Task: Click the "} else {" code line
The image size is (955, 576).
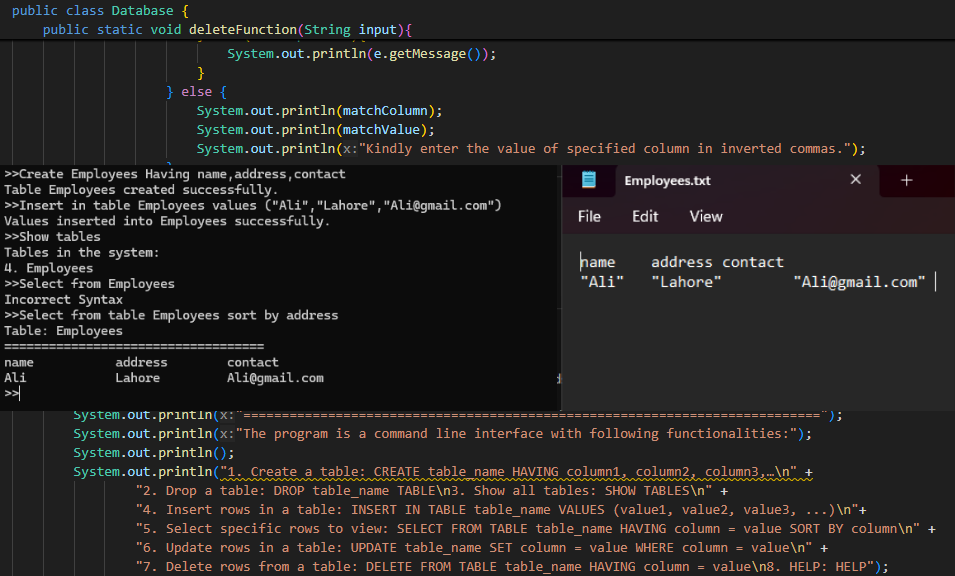Action: 197,92
